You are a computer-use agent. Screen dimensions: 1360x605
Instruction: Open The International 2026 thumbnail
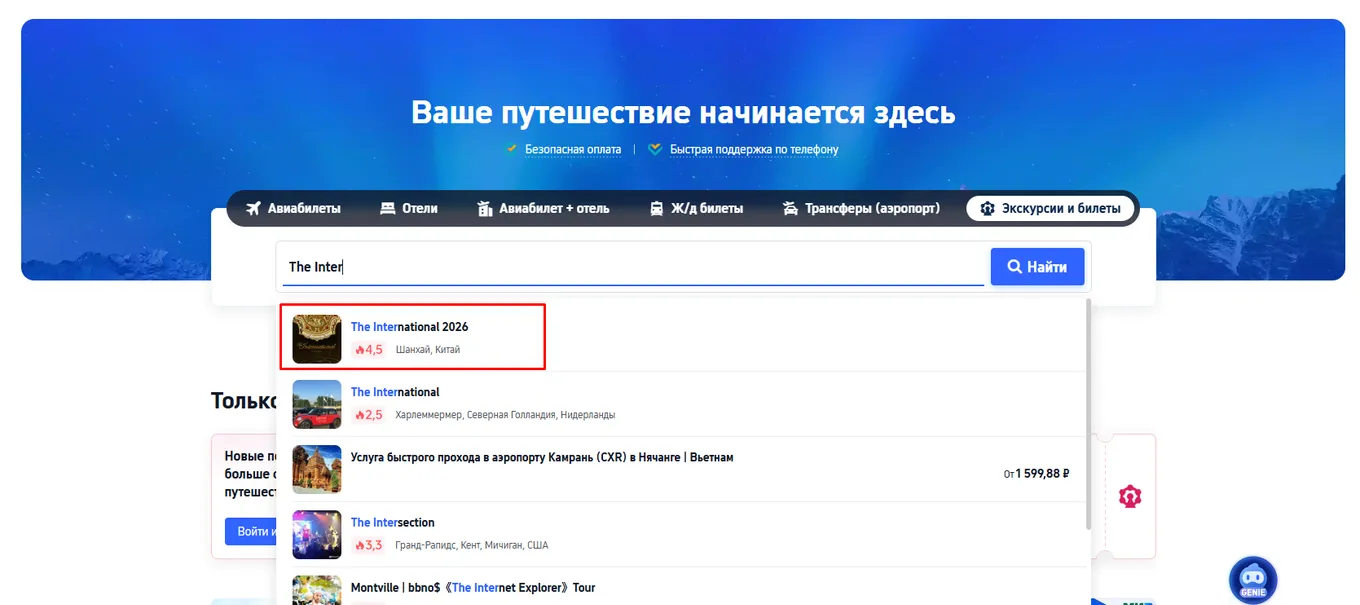[317, 338]
